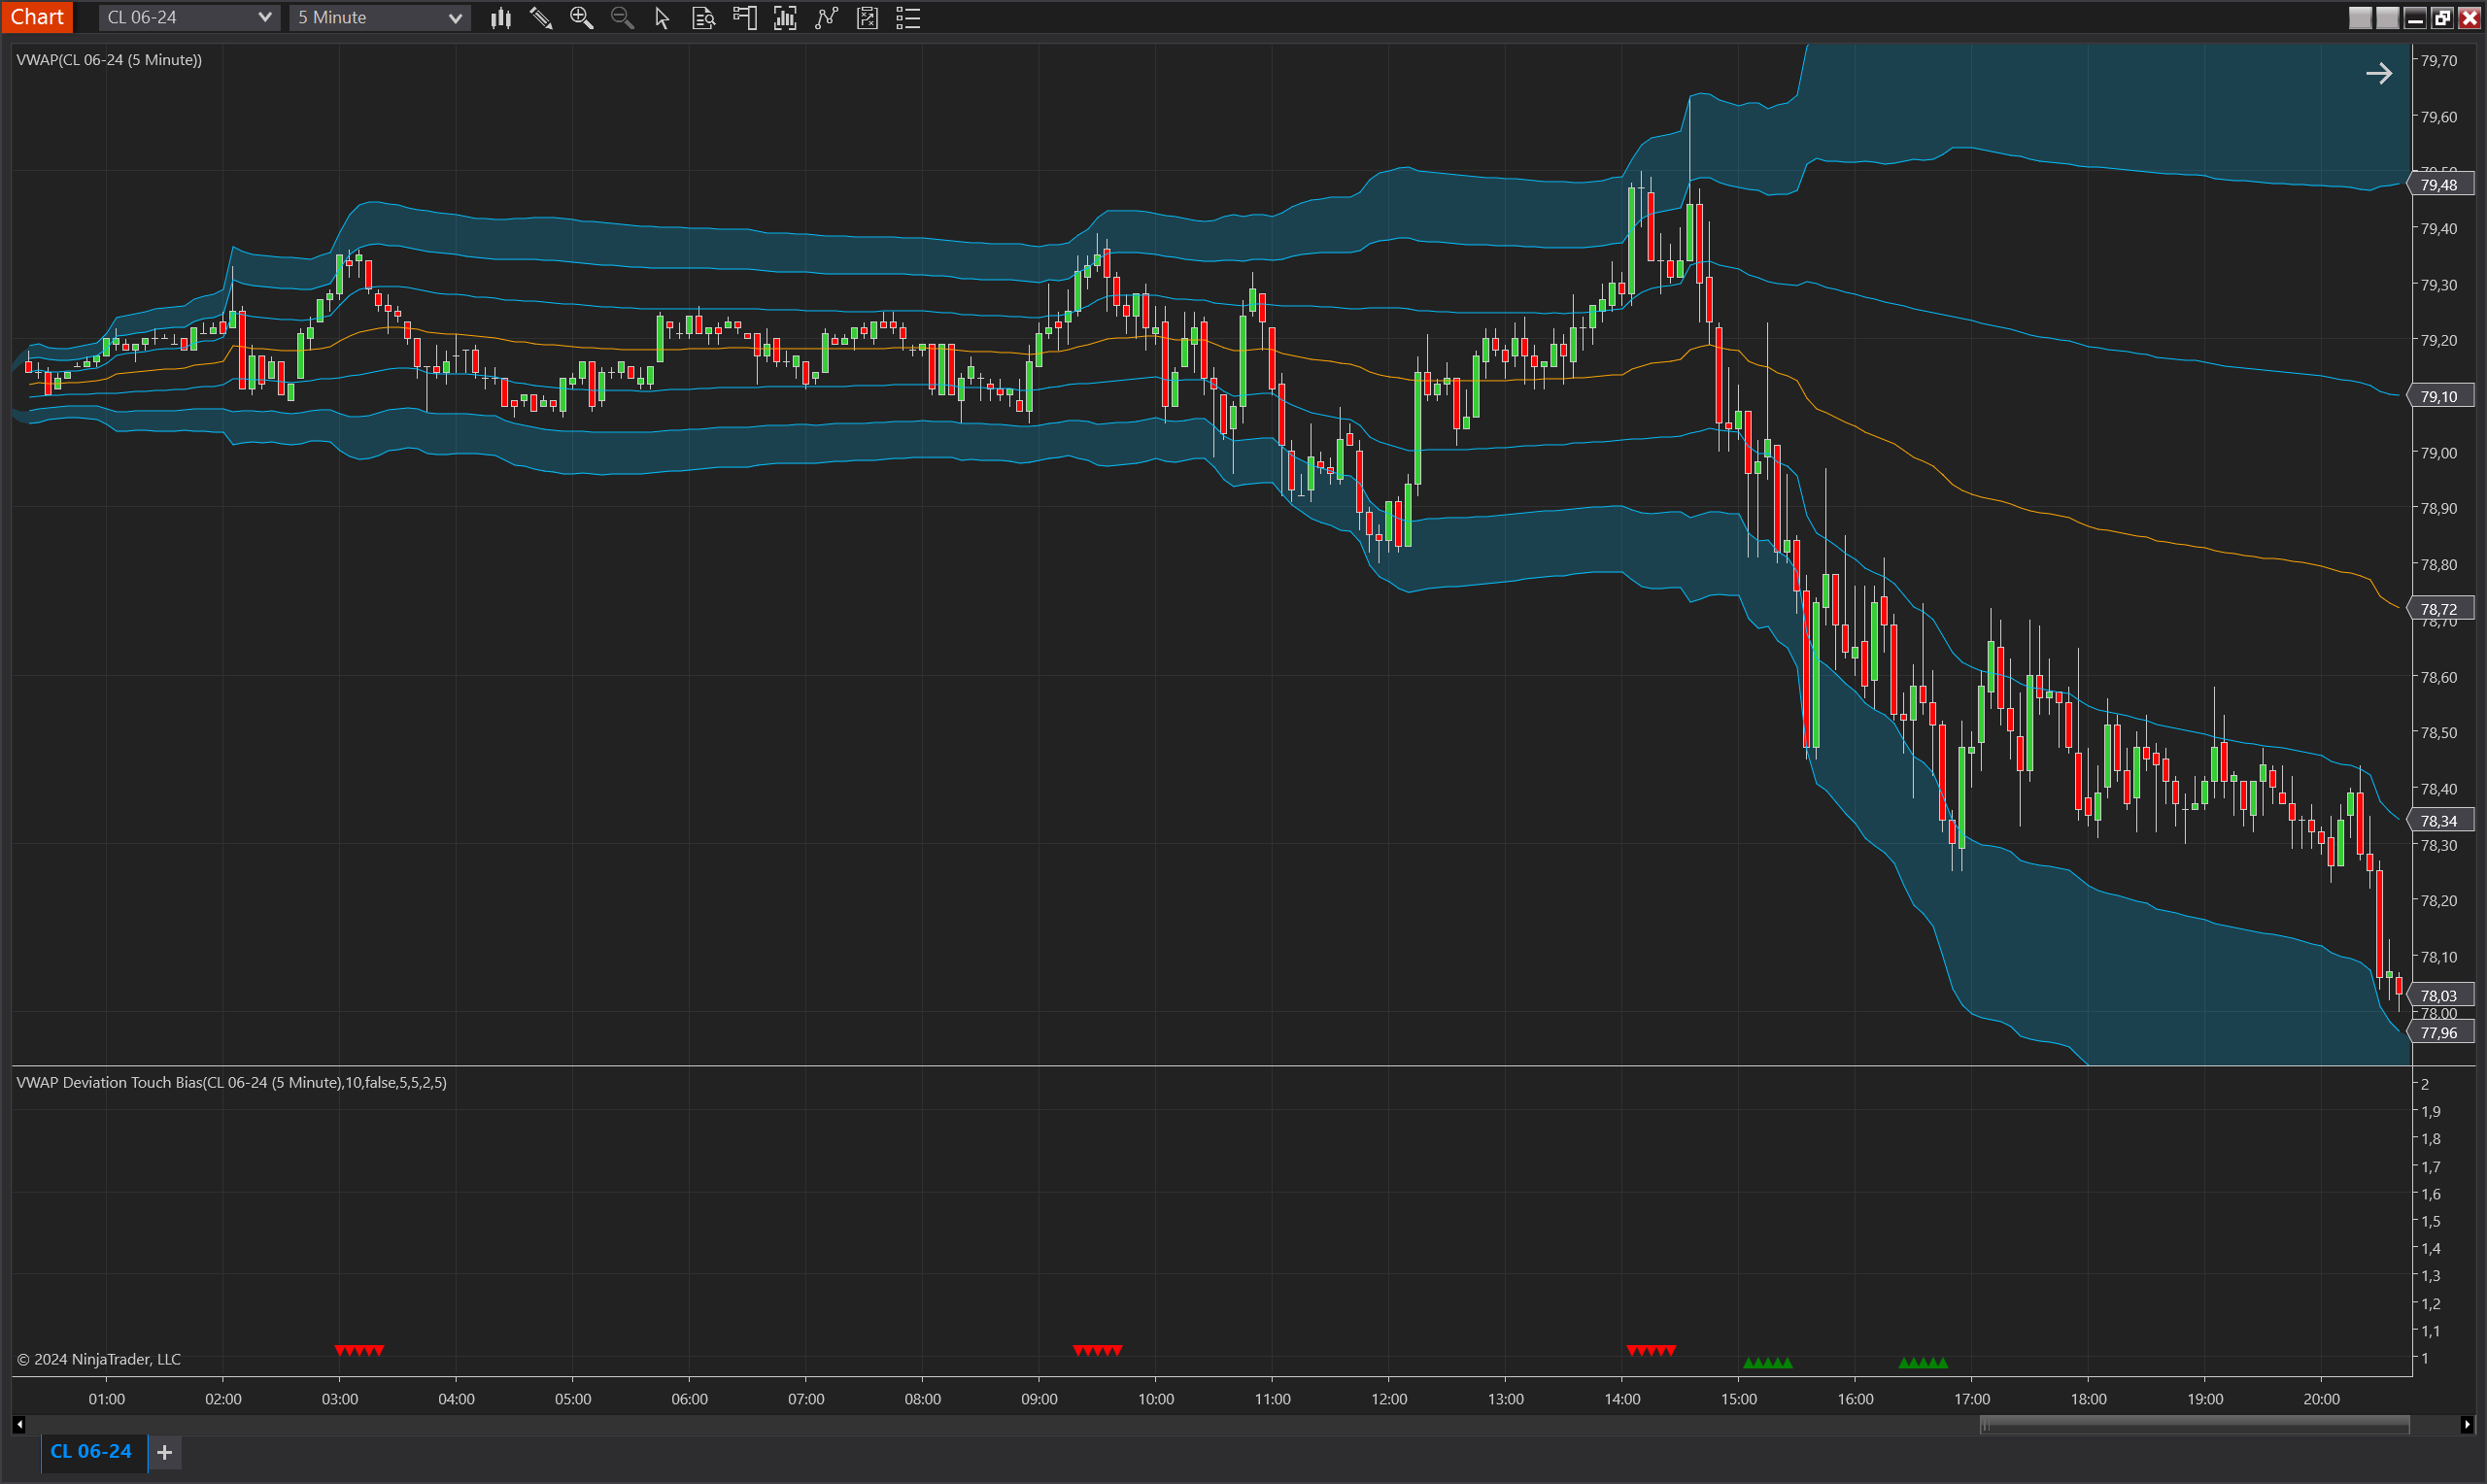
Task: Open the chart Properties list icon
Action: 908,18
